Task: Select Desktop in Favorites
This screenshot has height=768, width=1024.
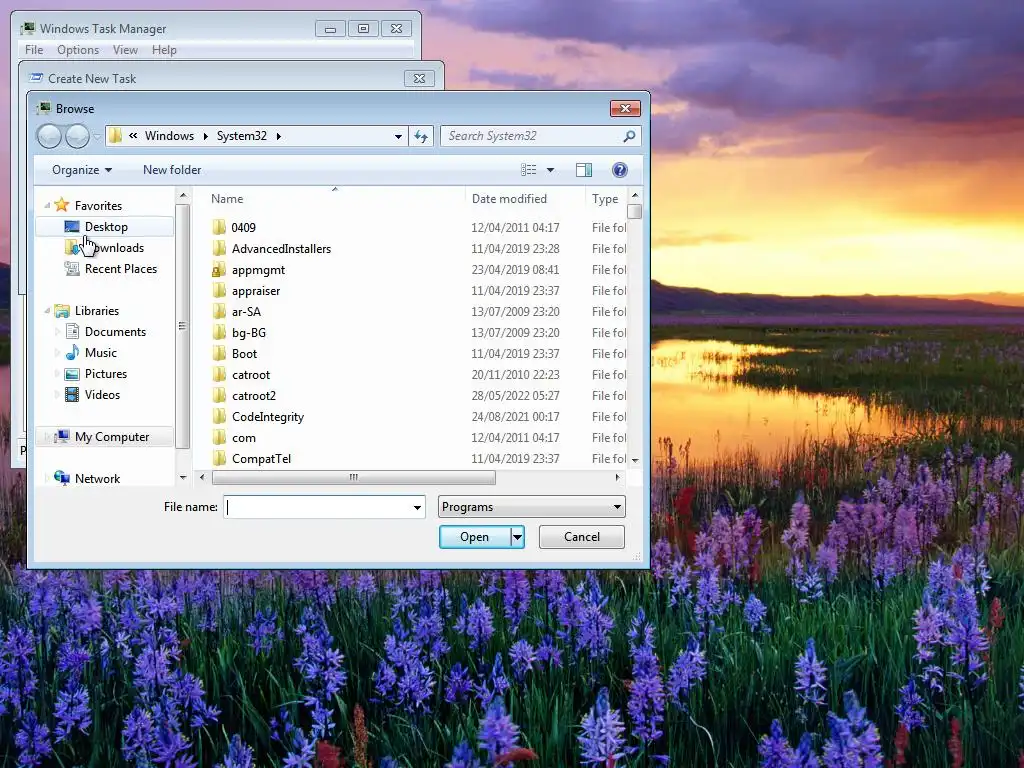Action: [106, 227]
